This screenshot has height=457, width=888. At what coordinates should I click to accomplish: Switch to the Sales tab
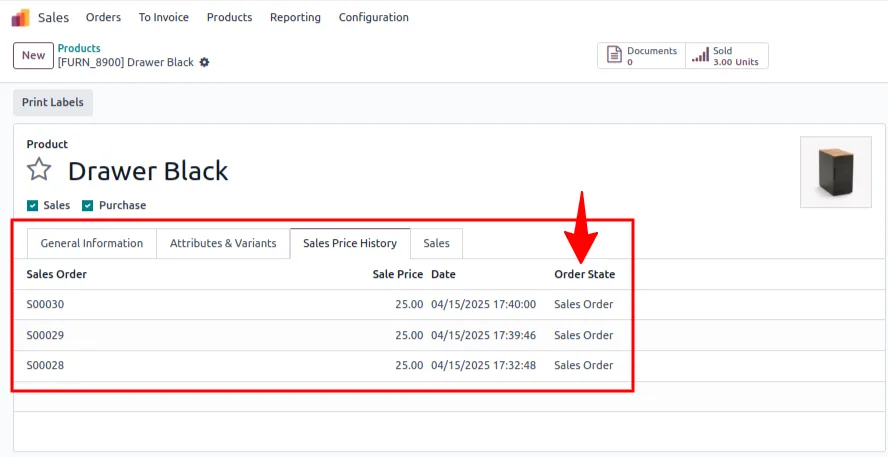tap(436, 244)
